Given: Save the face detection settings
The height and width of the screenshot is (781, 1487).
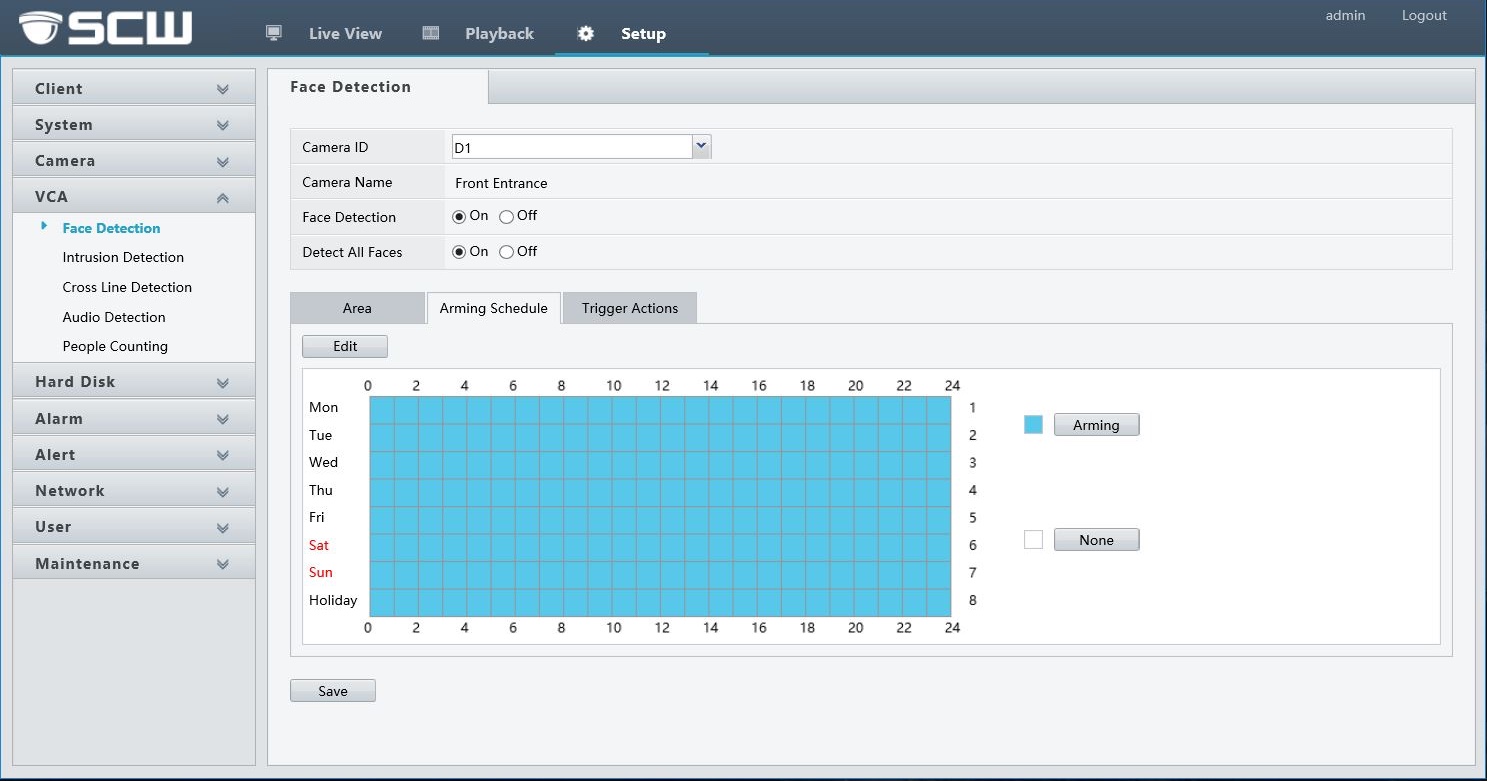Looking at the screenshot, I should click(x=332, y=690).
